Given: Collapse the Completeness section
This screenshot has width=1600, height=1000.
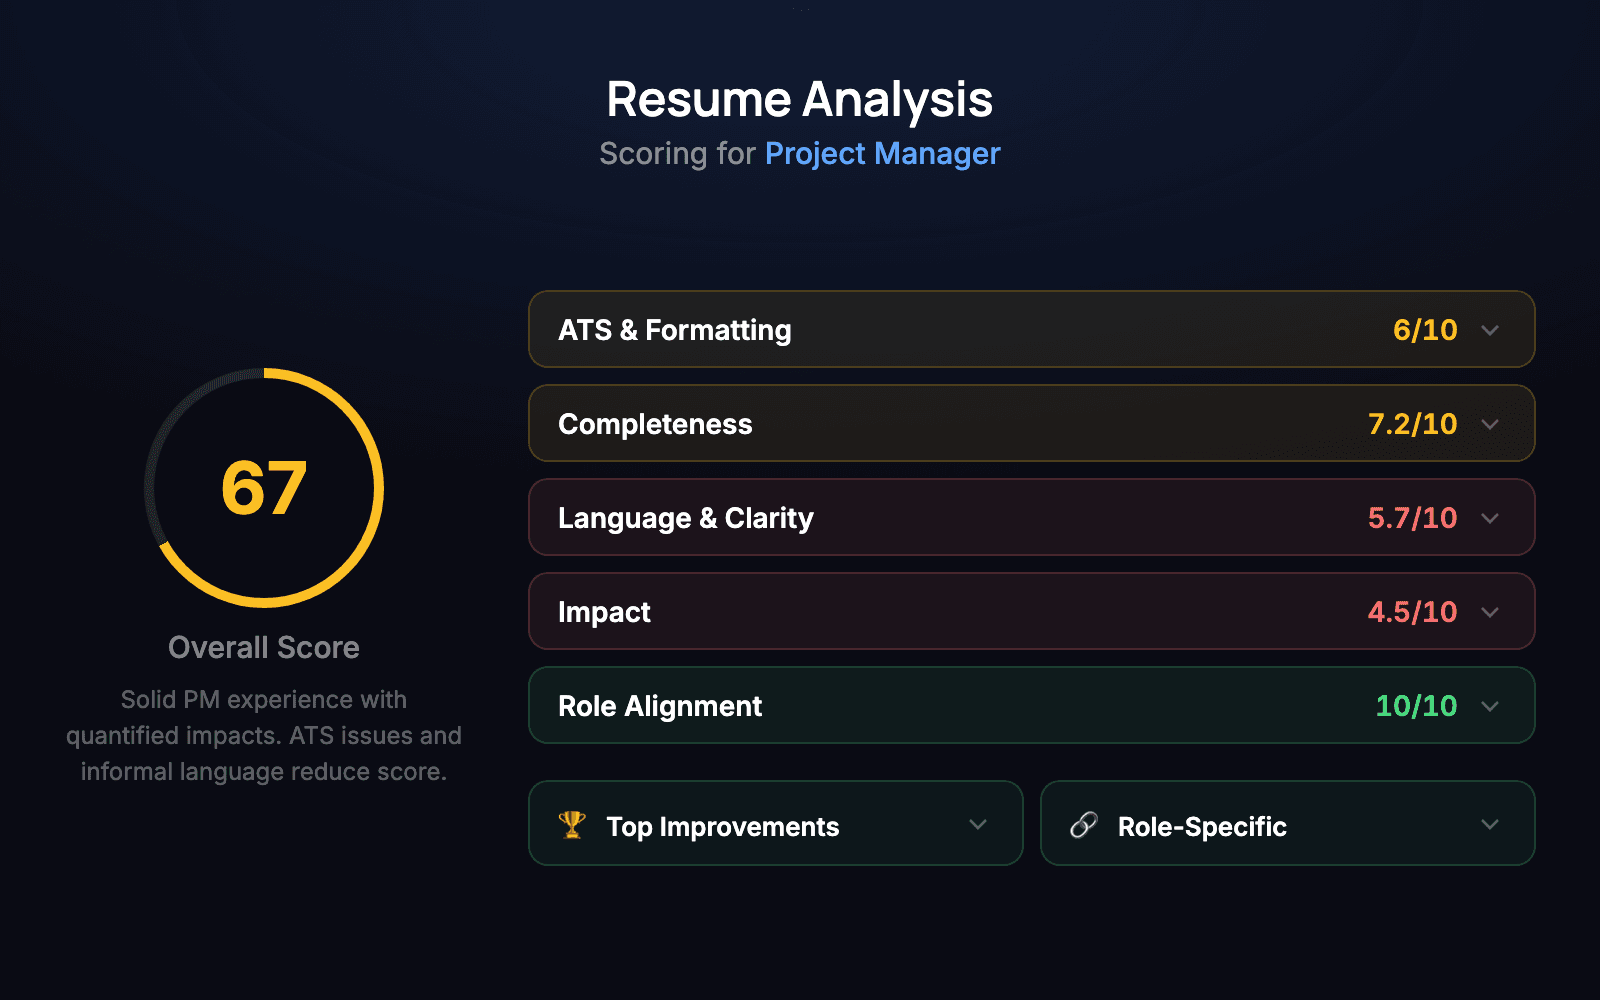Looking at the screenshot, I should point(1032,423).
